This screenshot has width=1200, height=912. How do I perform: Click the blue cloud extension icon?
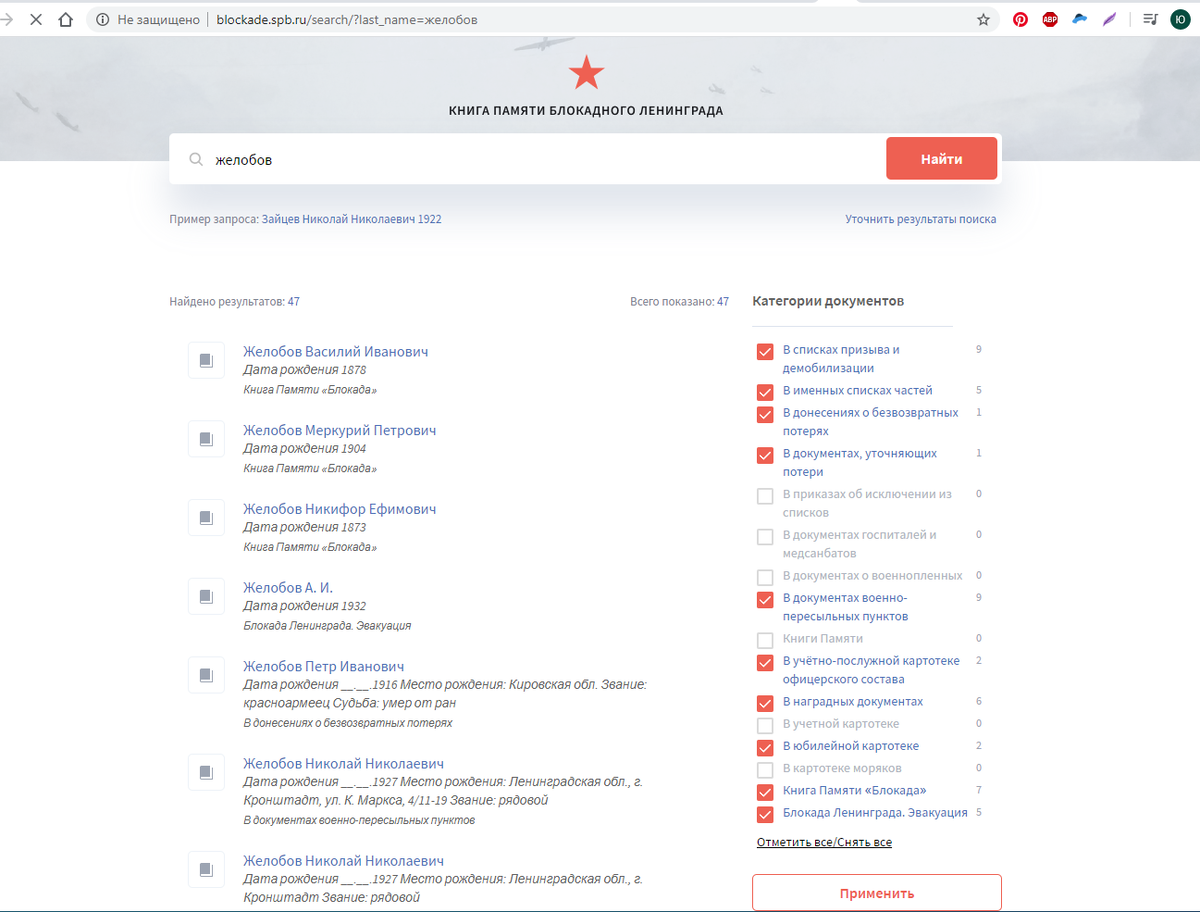[1079, 19]
